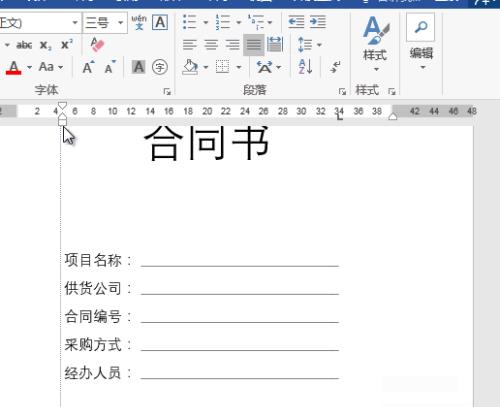Open the 编辑 editing menu
The height and width of the screenshot is (407, 500).
[421, 42]
